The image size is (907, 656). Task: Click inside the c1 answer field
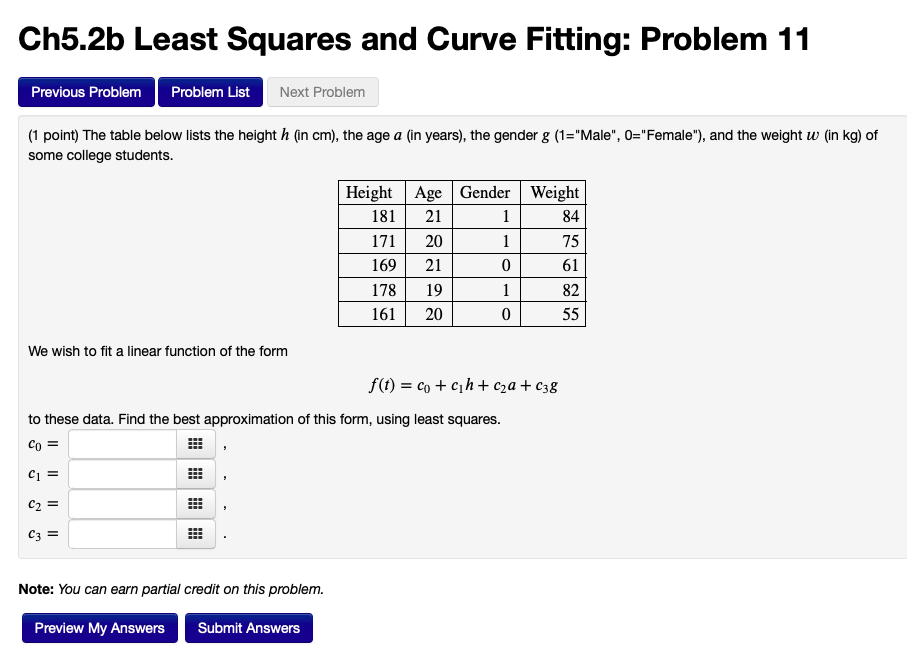tap(120, 473)
